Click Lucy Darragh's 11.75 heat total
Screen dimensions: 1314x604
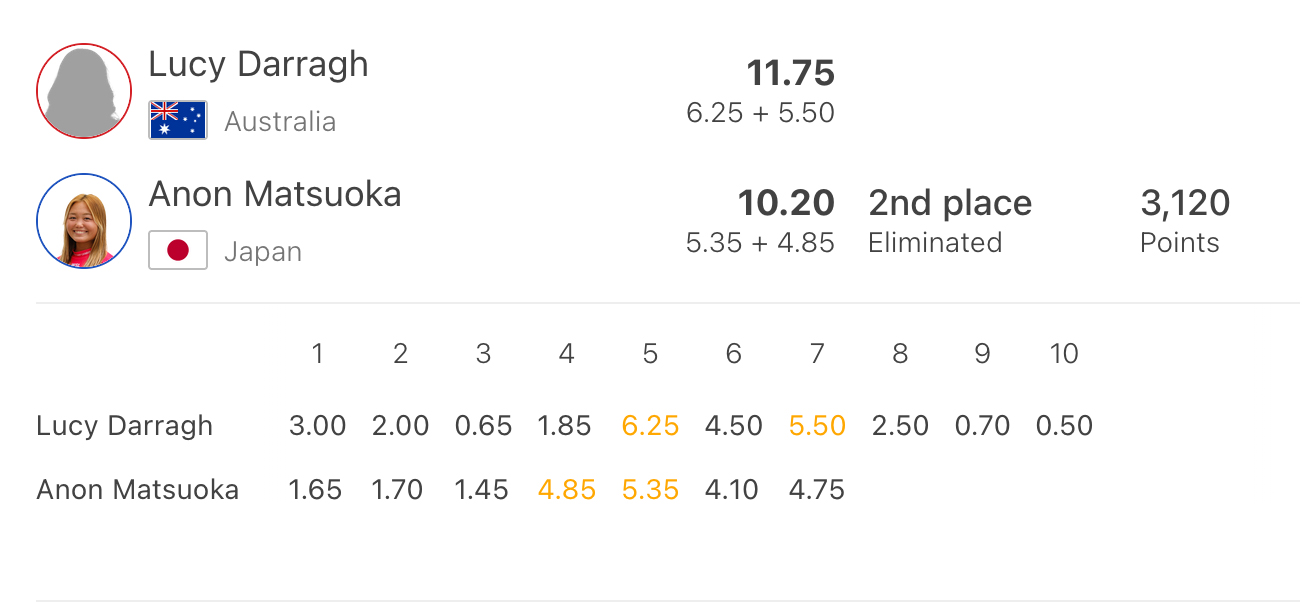790,73
